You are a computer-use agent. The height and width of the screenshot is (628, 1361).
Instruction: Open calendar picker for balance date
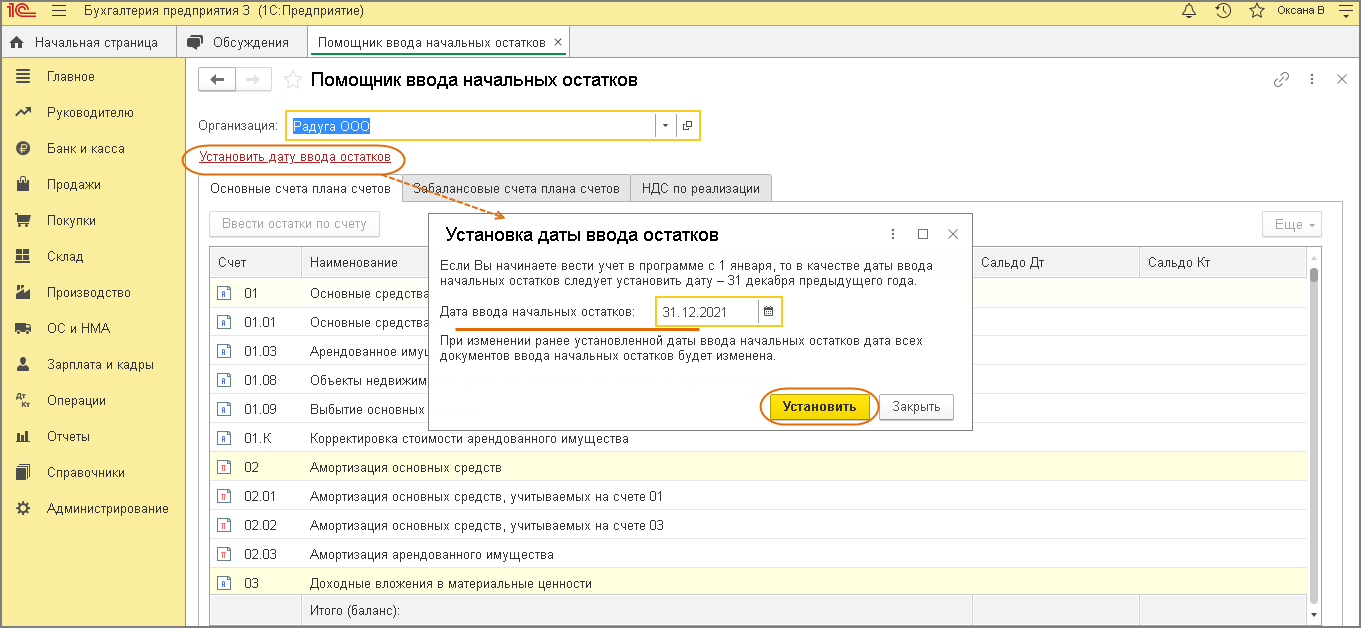pyautogui.click(x=768, y=312)
